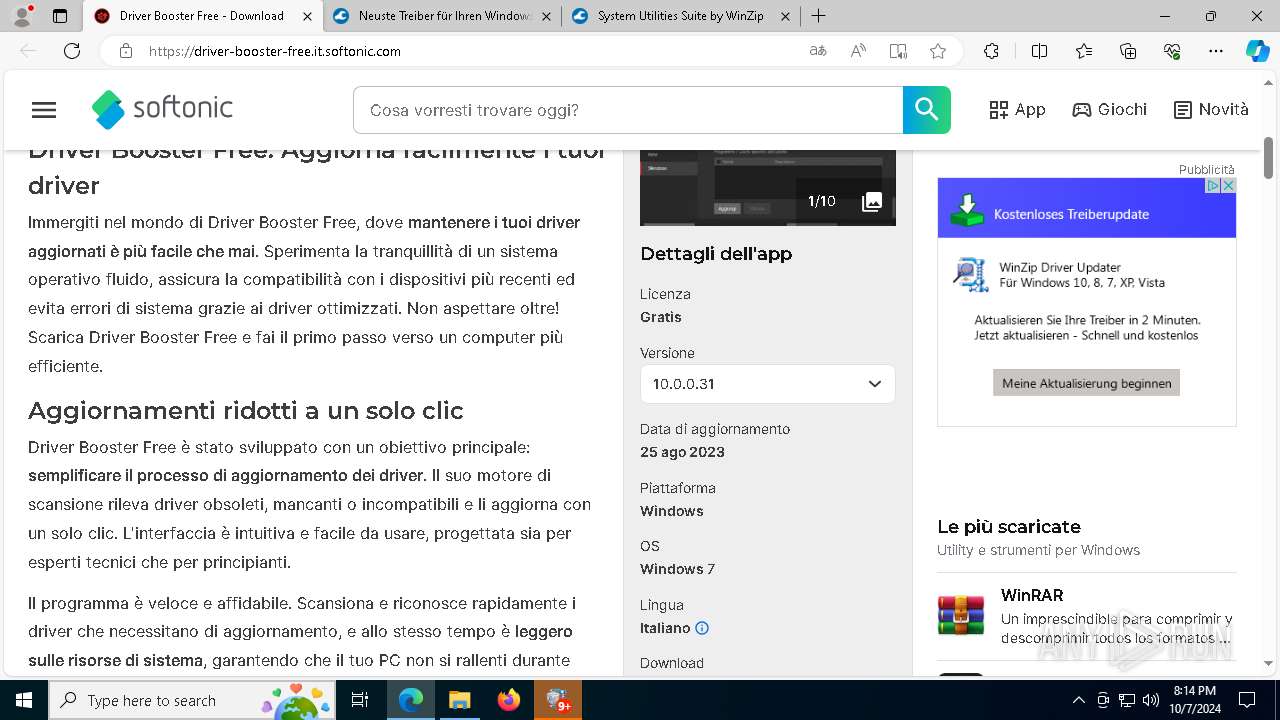Activate Read aloud icon
The image size is (1280, 720).
click(858, 51)
